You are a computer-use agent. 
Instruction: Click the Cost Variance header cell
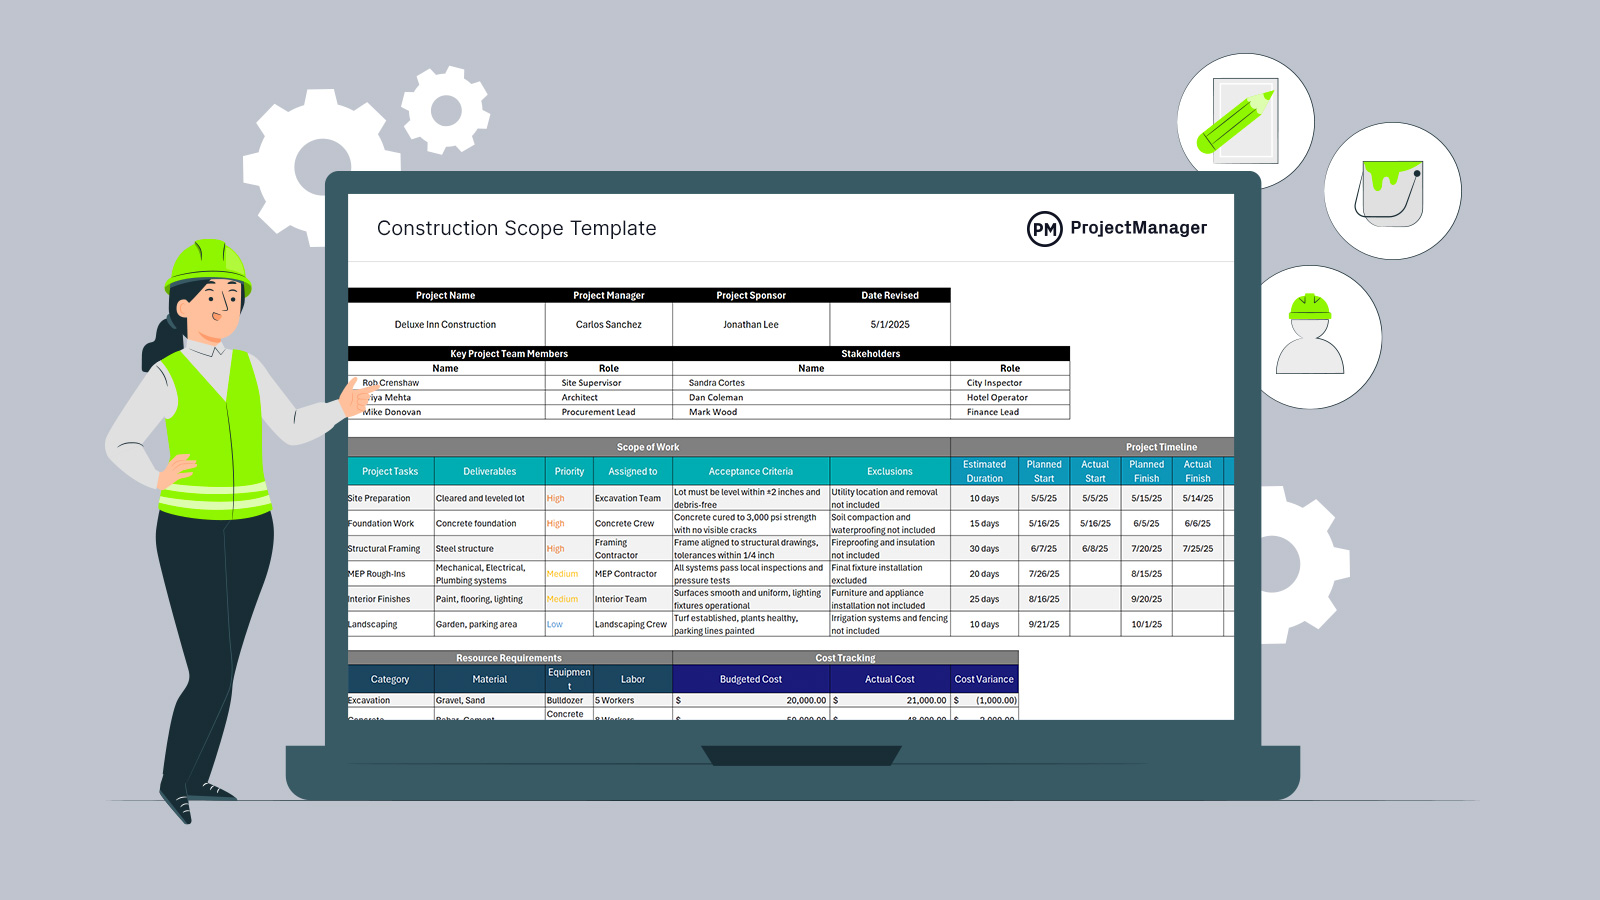[983, 680]
